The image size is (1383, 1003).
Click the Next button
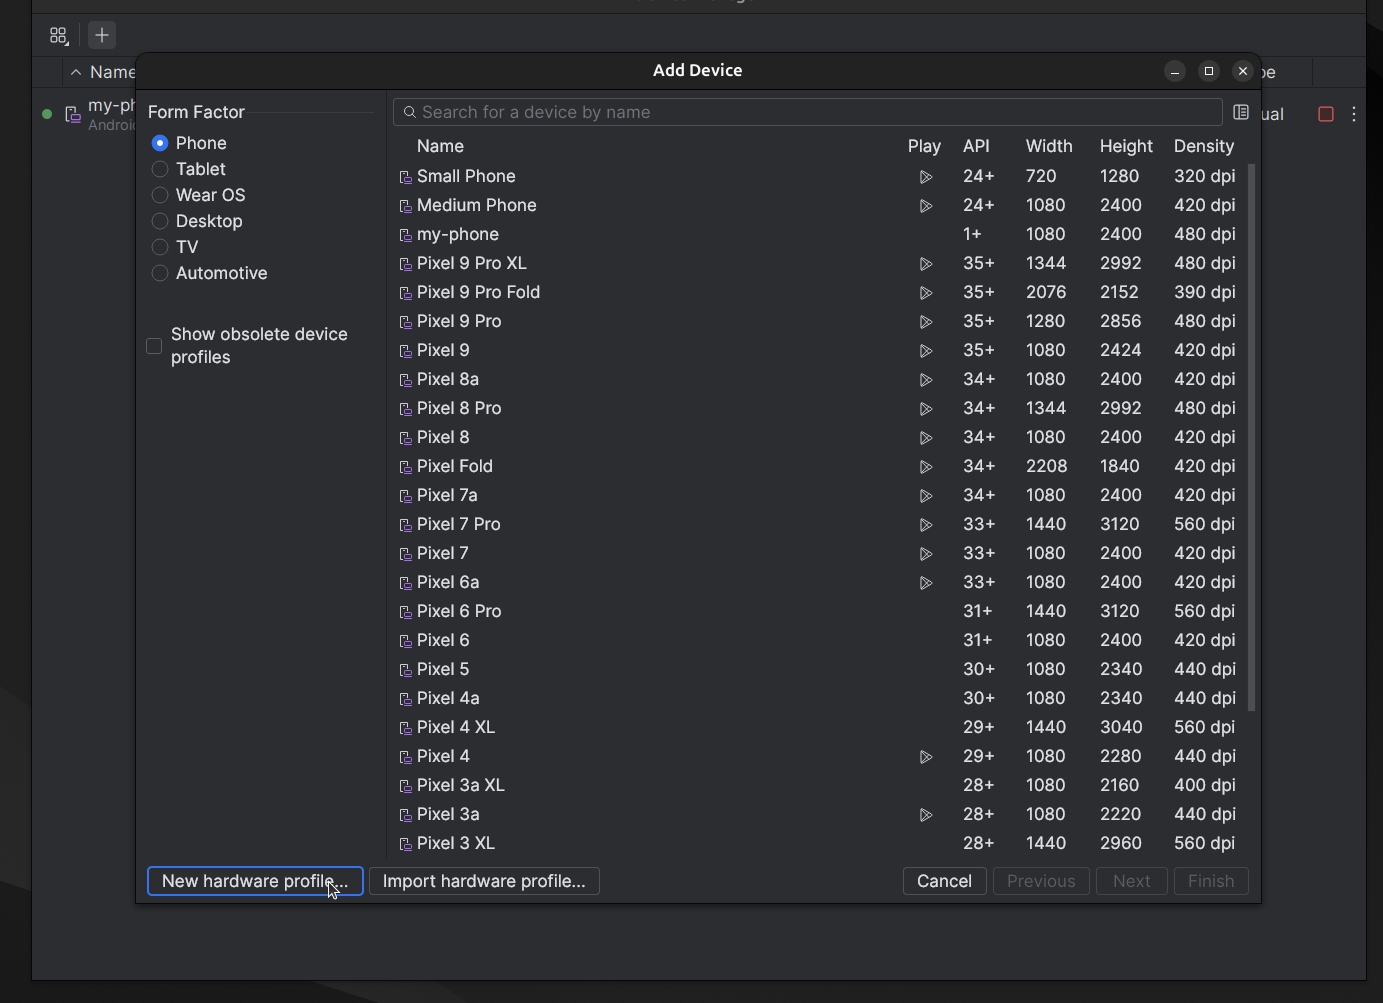(1132, 881)
